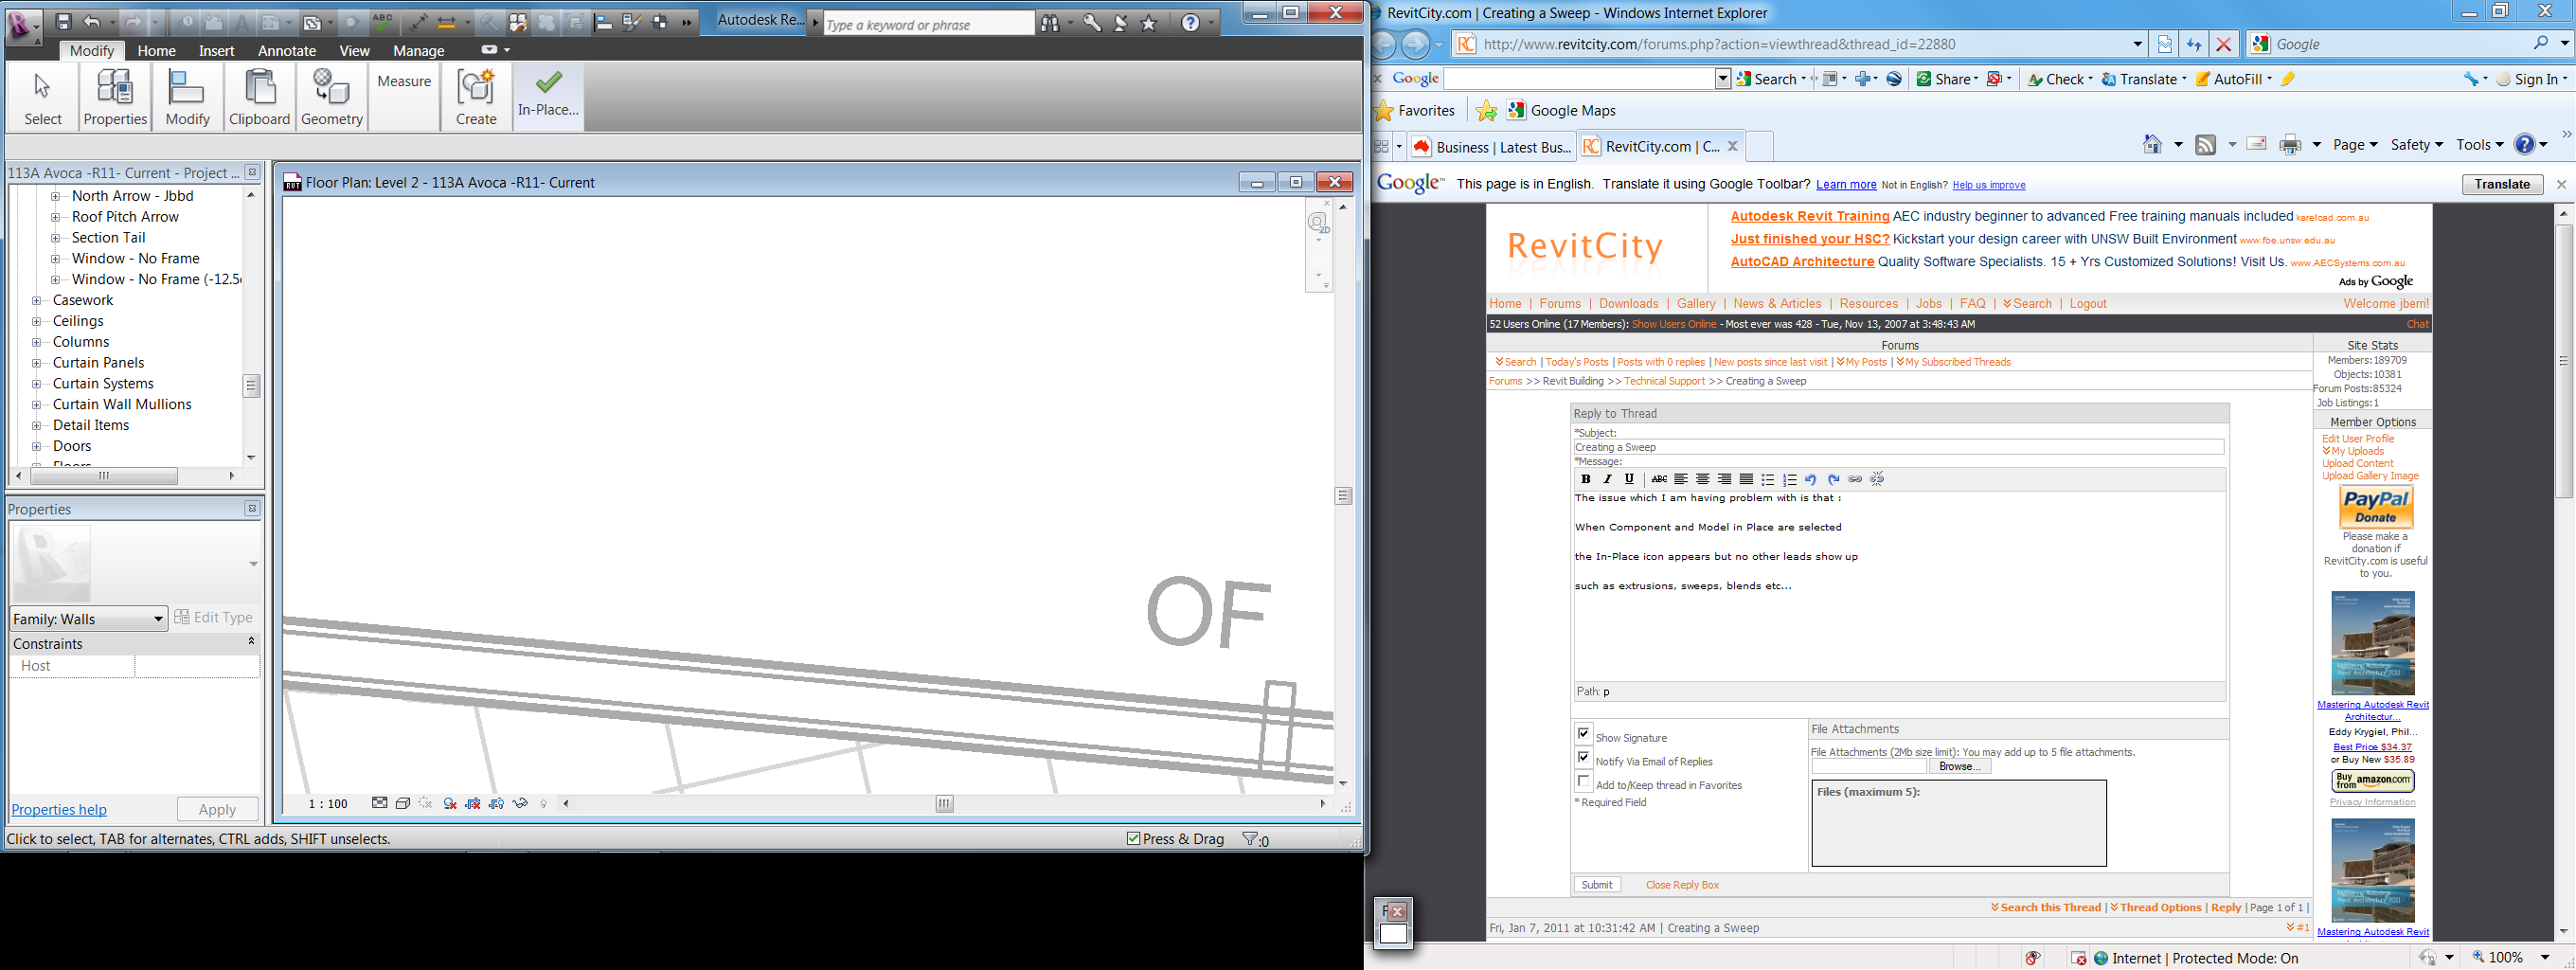
Task: Open Revit help question mark icon
Action: pyautogui.click(x=1190, y=23)
